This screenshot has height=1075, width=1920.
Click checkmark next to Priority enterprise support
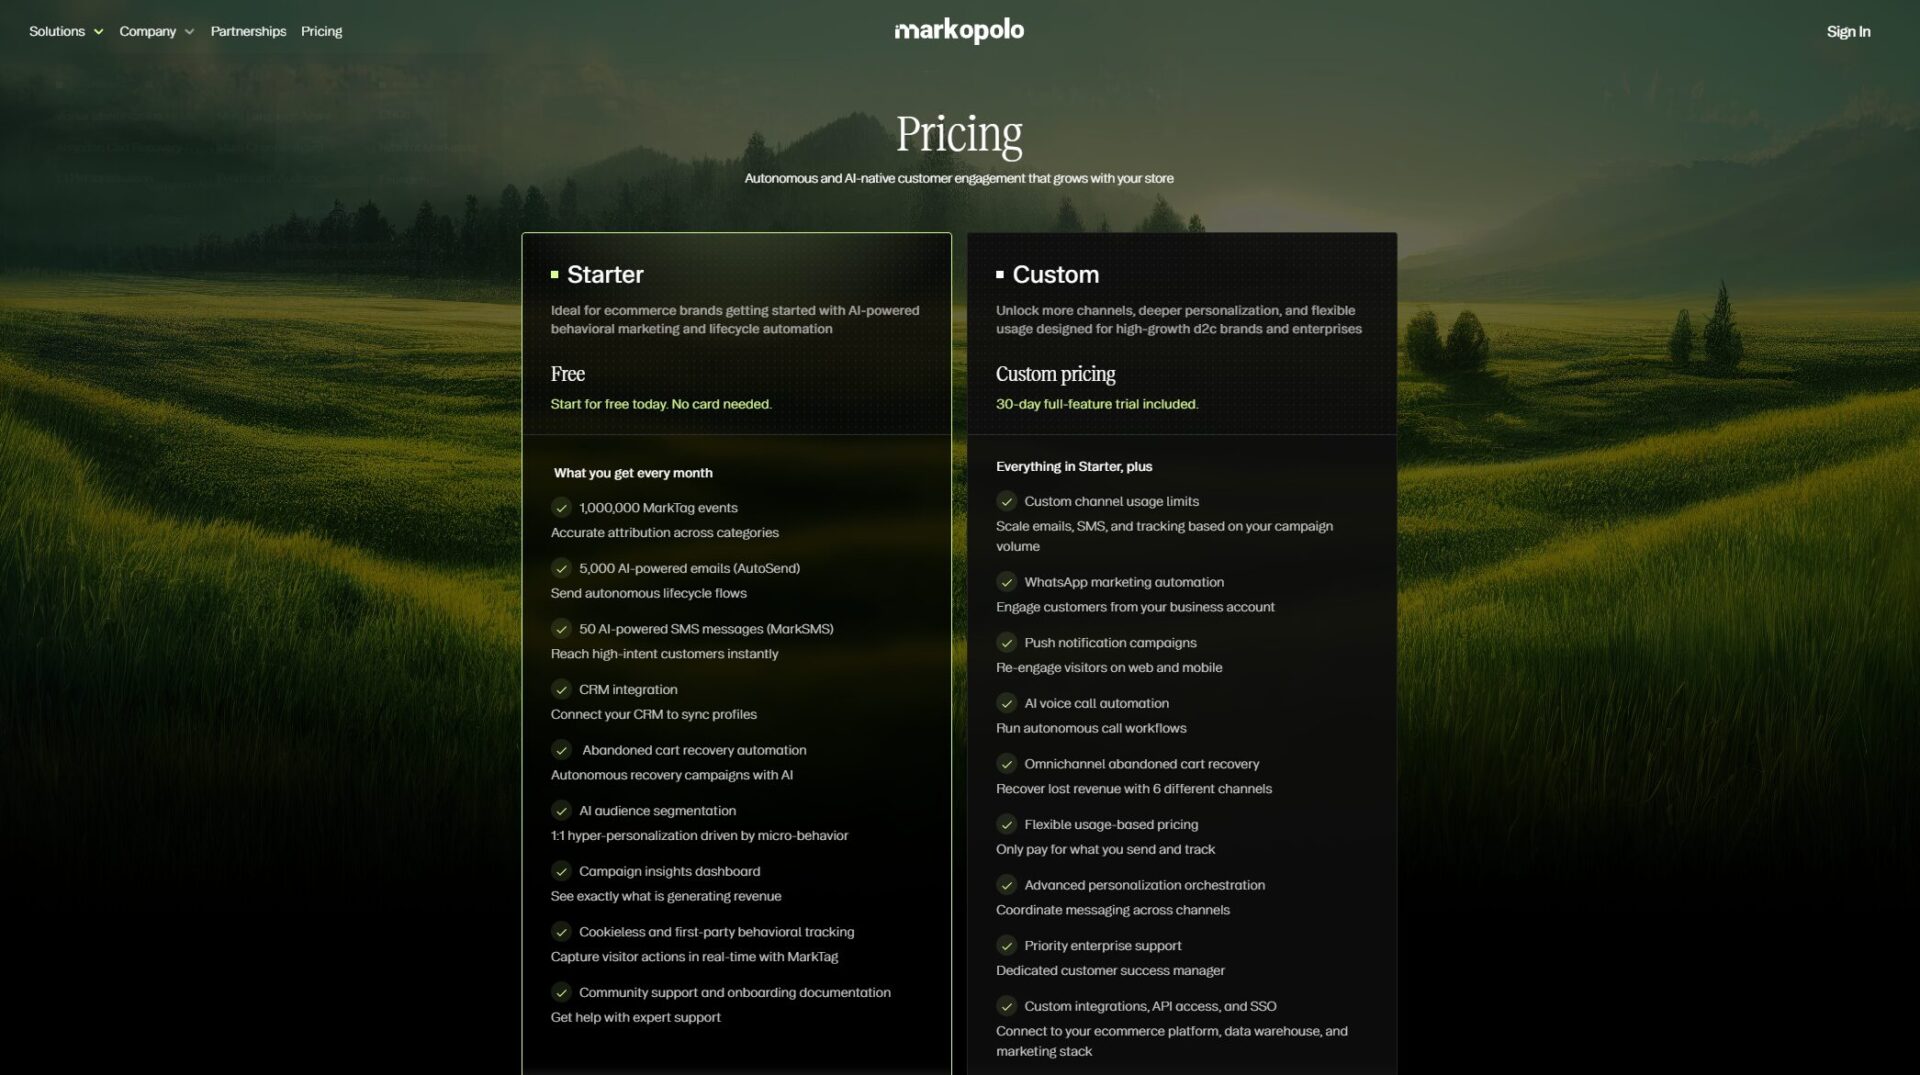[x=1007, y=945]
